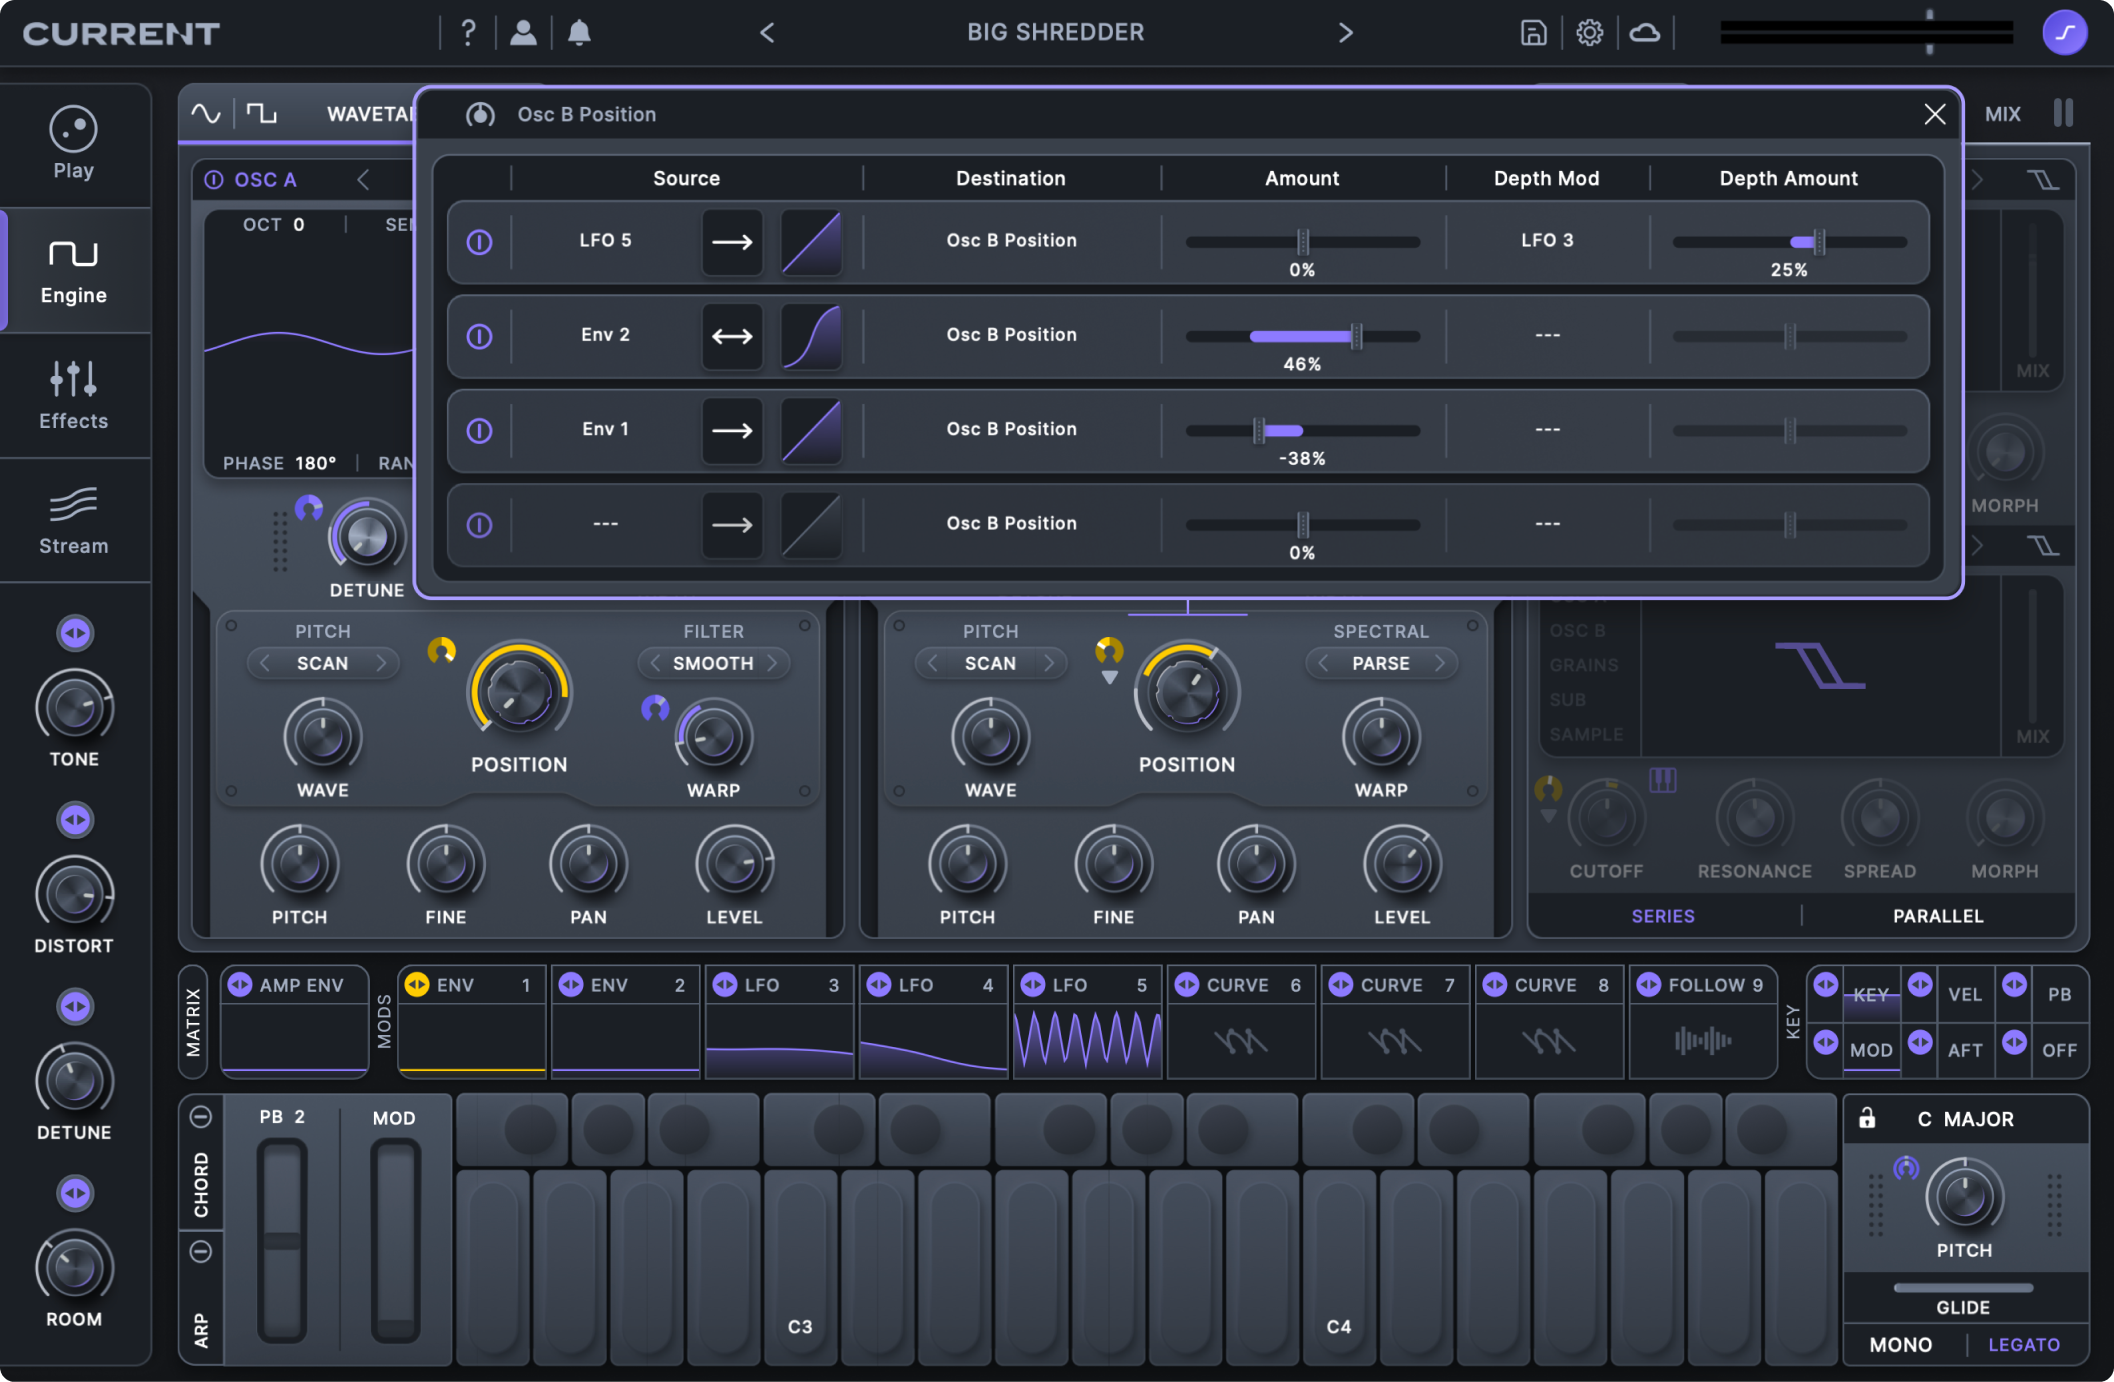Image resolution: width=2114 pixels, height=1382 pixels.
Task: Click the notifications bell icon
Action: point(579,33)
